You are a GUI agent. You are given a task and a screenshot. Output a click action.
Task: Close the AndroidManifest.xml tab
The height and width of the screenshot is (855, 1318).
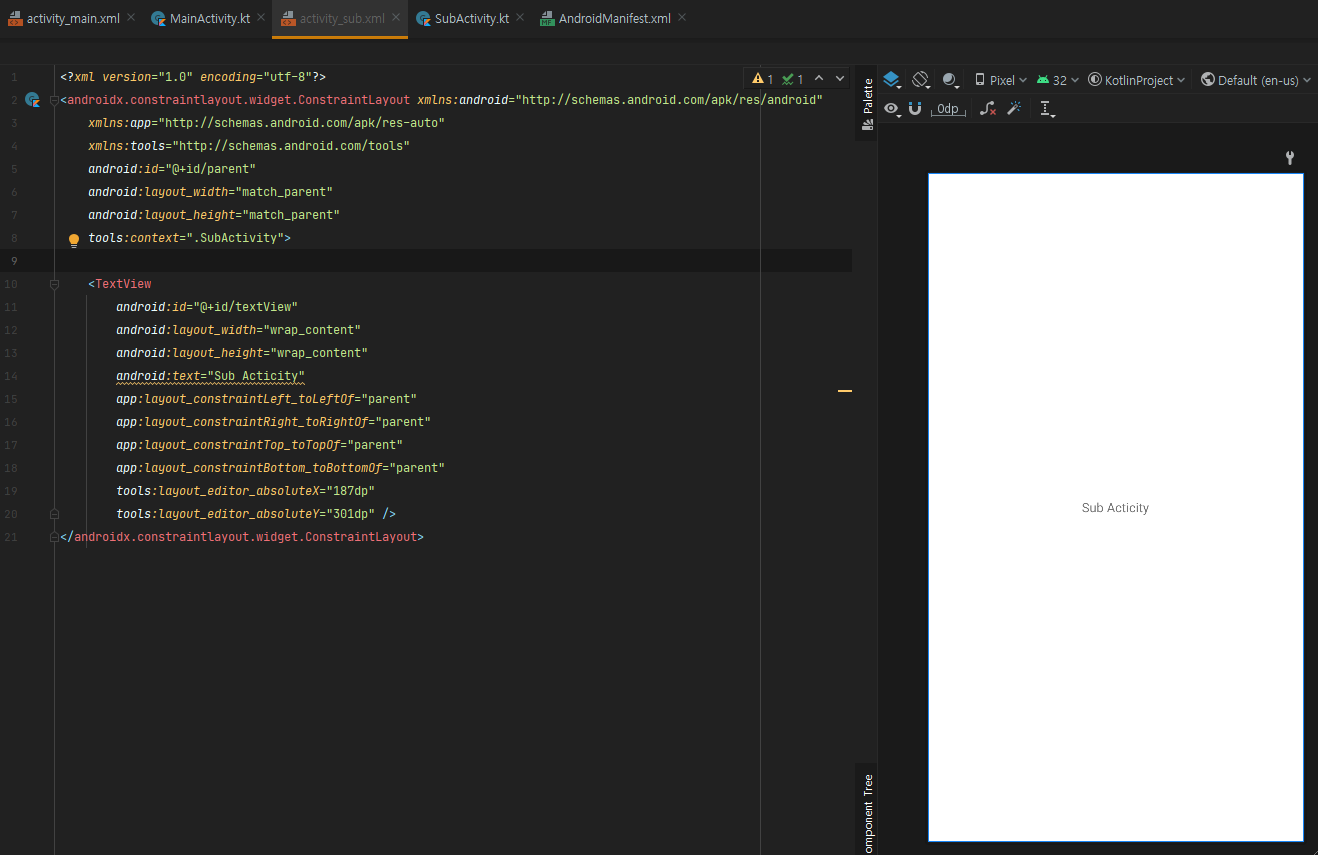coord(682,18)
